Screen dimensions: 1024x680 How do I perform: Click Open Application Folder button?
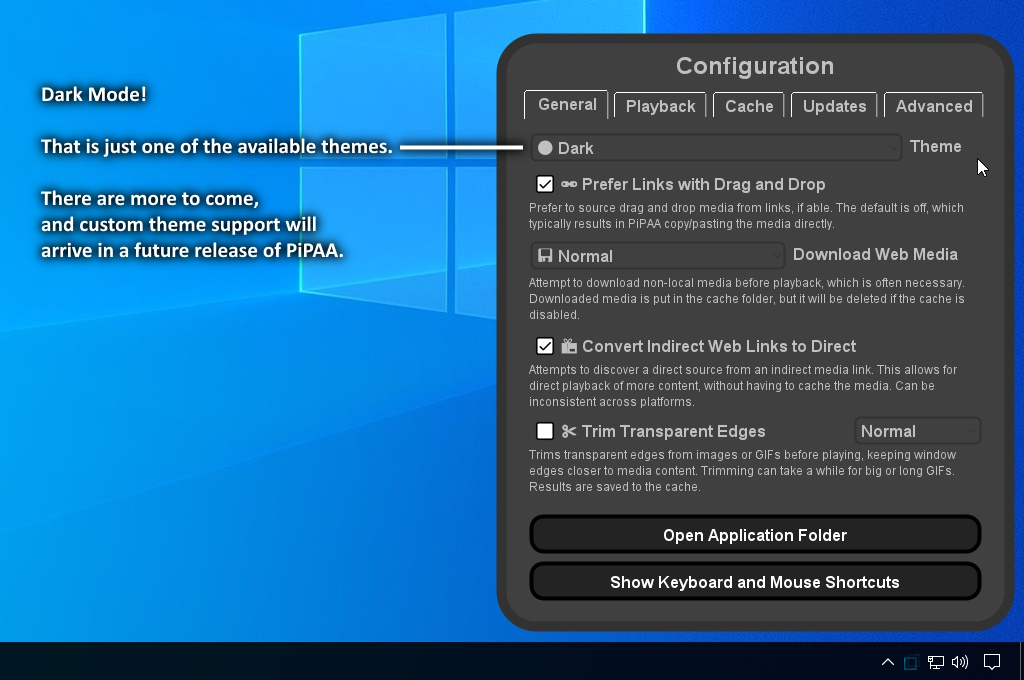click(x=755, y=534)
